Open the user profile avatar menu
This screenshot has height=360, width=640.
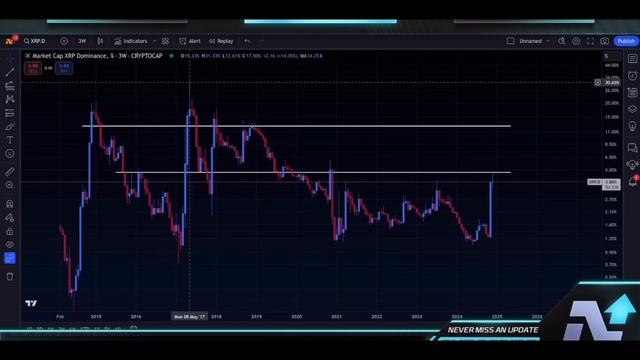[10, 41]
